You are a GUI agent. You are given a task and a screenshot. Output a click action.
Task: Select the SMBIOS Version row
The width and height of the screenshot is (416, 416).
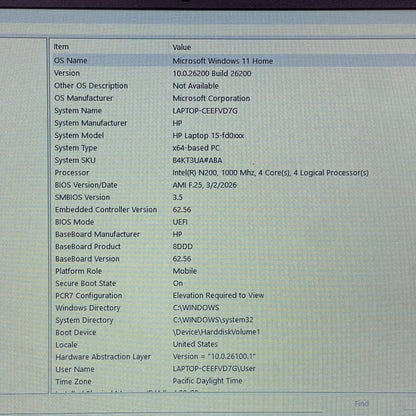coord(233,197)
